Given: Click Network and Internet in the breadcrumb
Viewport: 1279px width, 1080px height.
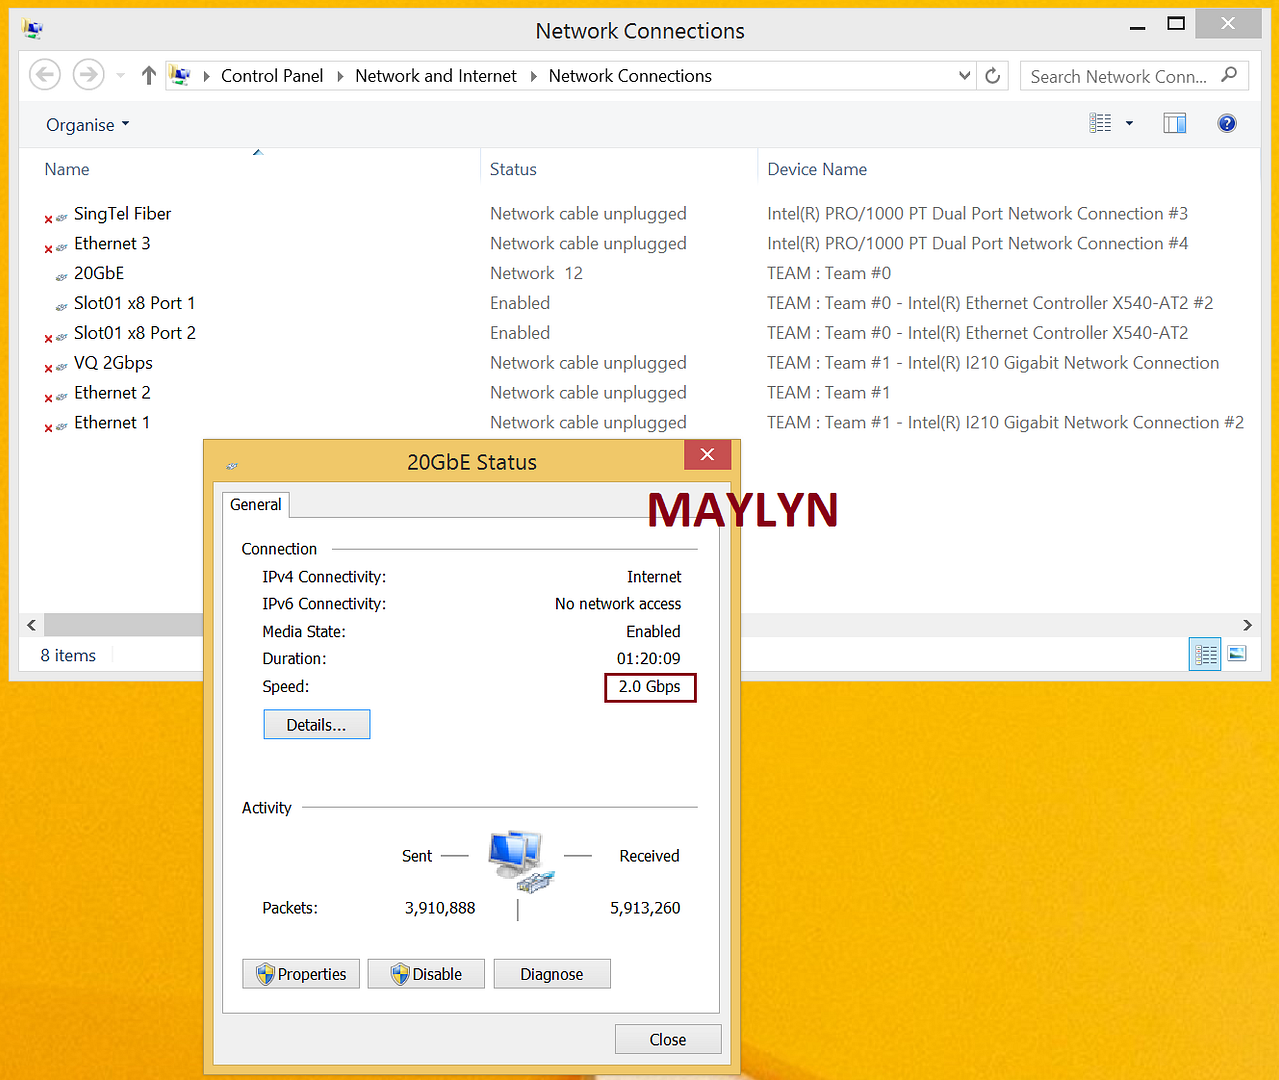Looking at the screenshot, I should click(x=436, y=76).
